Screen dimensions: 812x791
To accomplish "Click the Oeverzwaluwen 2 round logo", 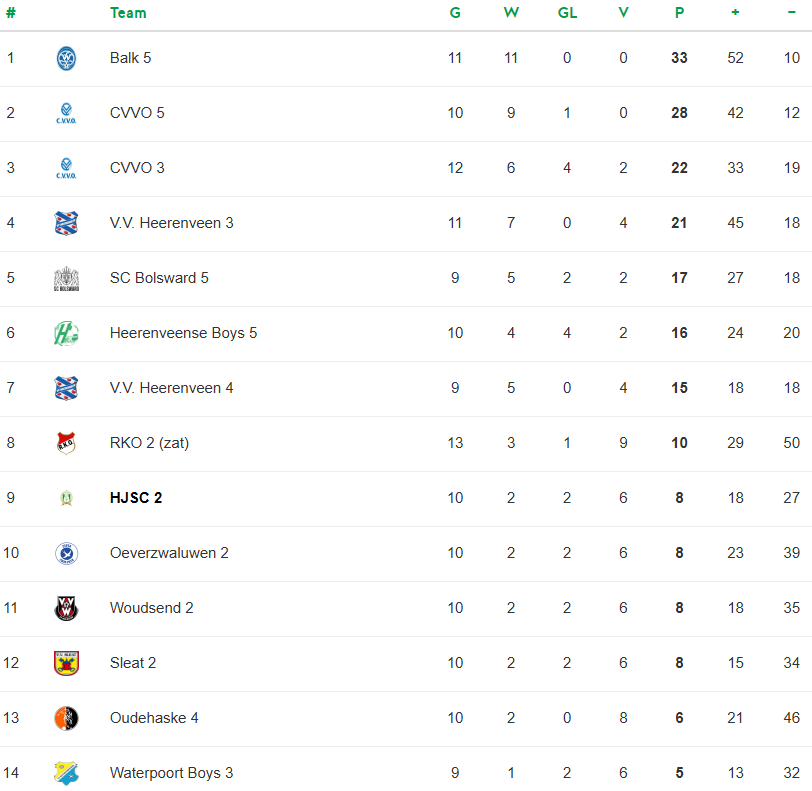I will (x=66, y=553).
